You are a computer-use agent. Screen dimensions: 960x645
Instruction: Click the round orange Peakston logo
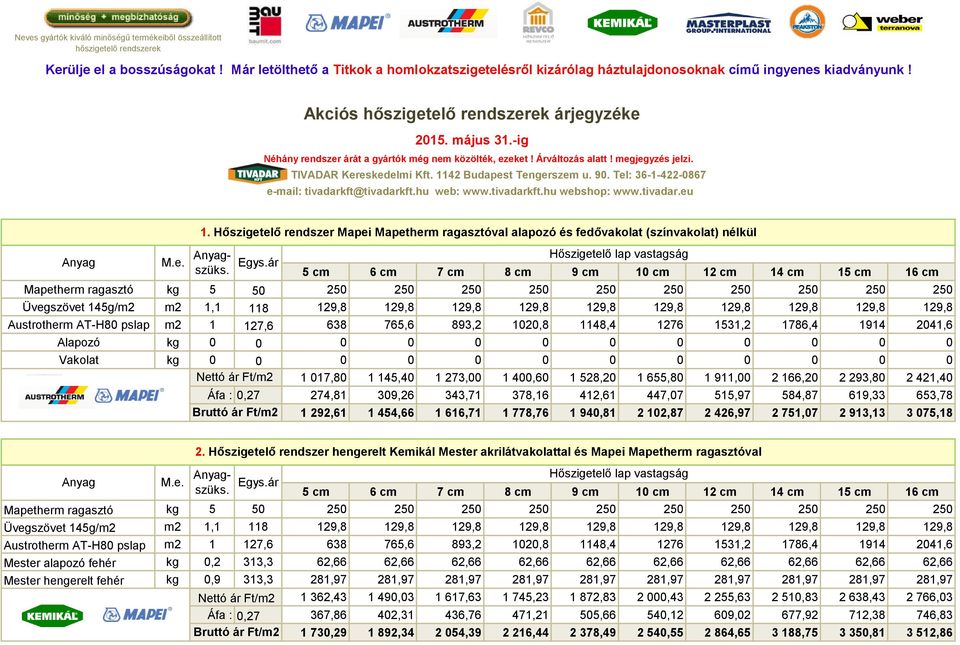click(807, 21)
